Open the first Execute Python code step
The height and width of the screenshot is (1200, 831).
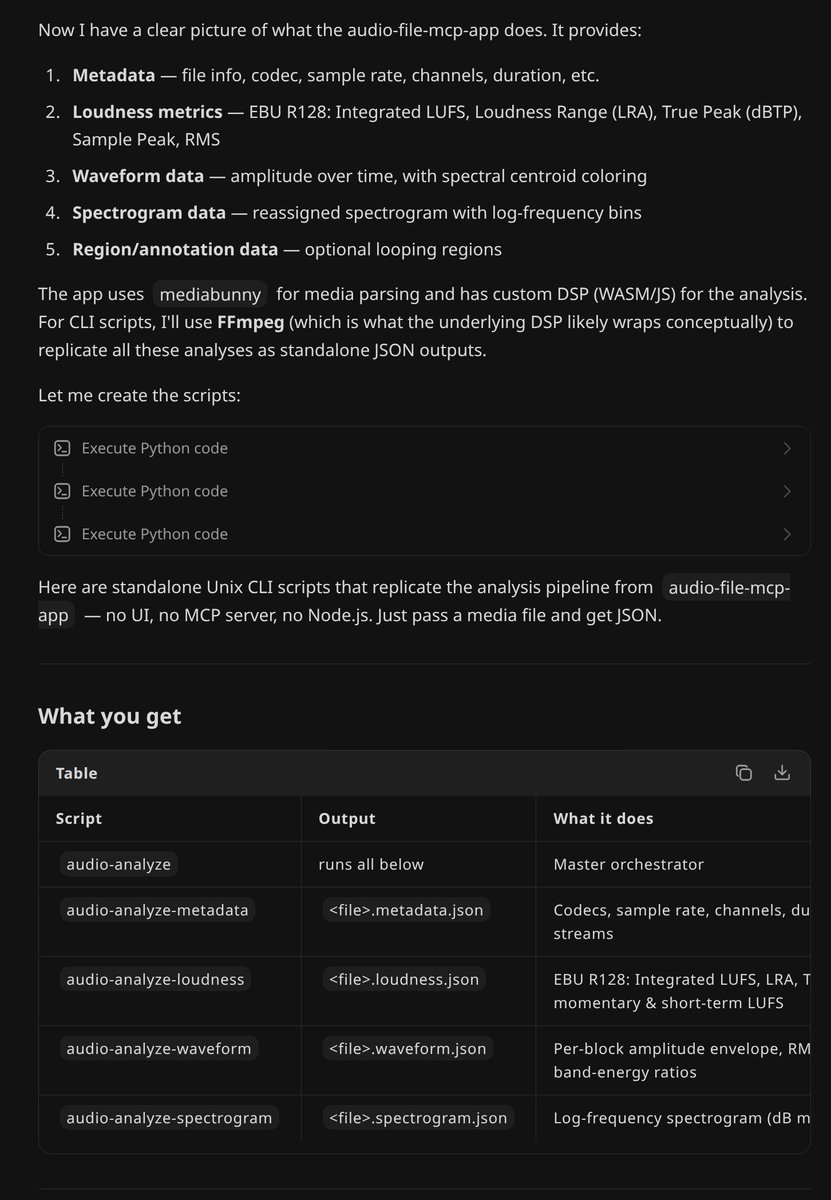(424, 448)
